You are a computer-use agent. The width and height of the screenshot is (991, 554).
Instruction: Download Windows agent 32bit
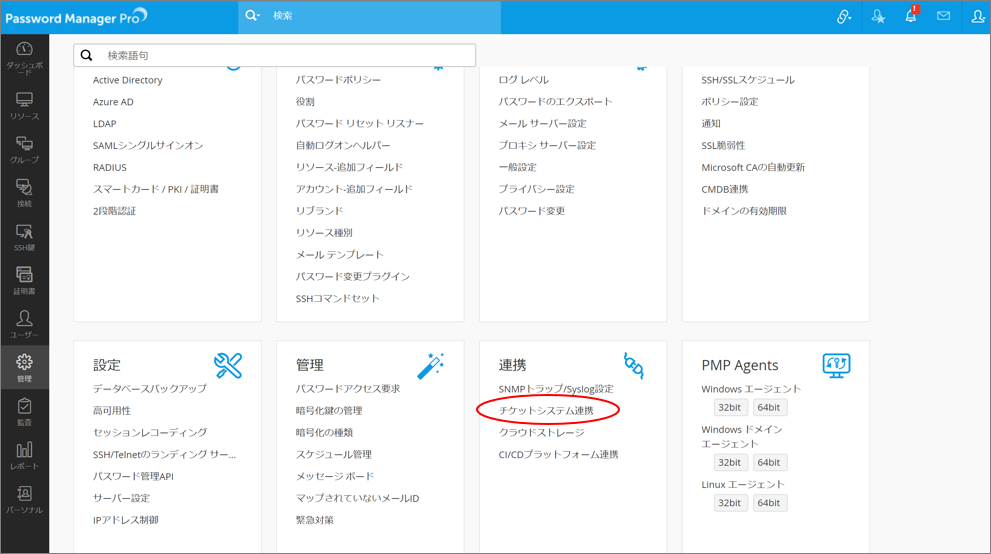729,408
